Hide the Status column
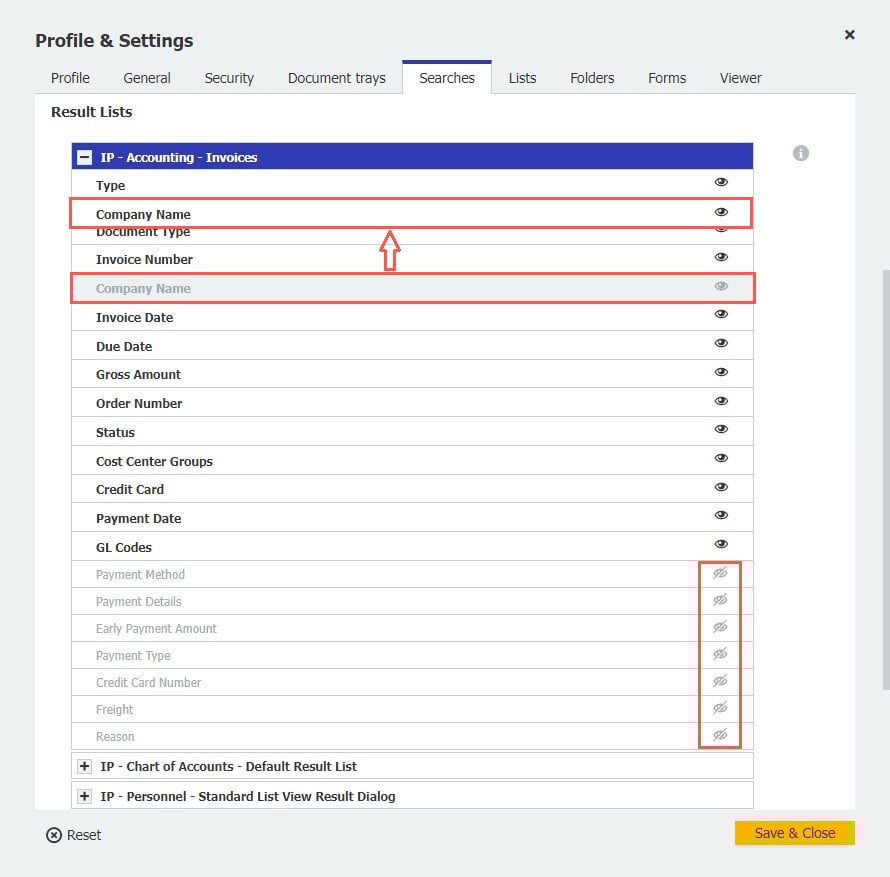The height and width of the screenshot is (877, 890). (x=721, y=430)
